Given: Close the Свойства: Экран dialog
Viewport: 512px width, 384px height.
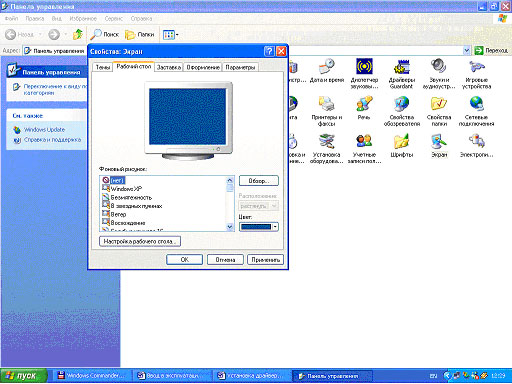Looking at the screenshot, I should (281, 51).
